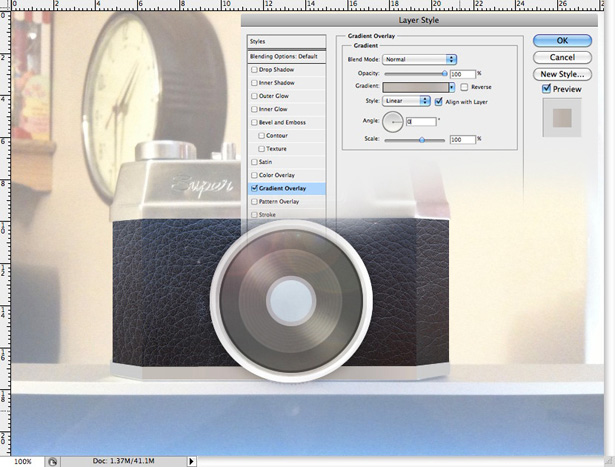615x467 pixels.
Task: Click the Opacity slider handle
Action: [444, 73]
